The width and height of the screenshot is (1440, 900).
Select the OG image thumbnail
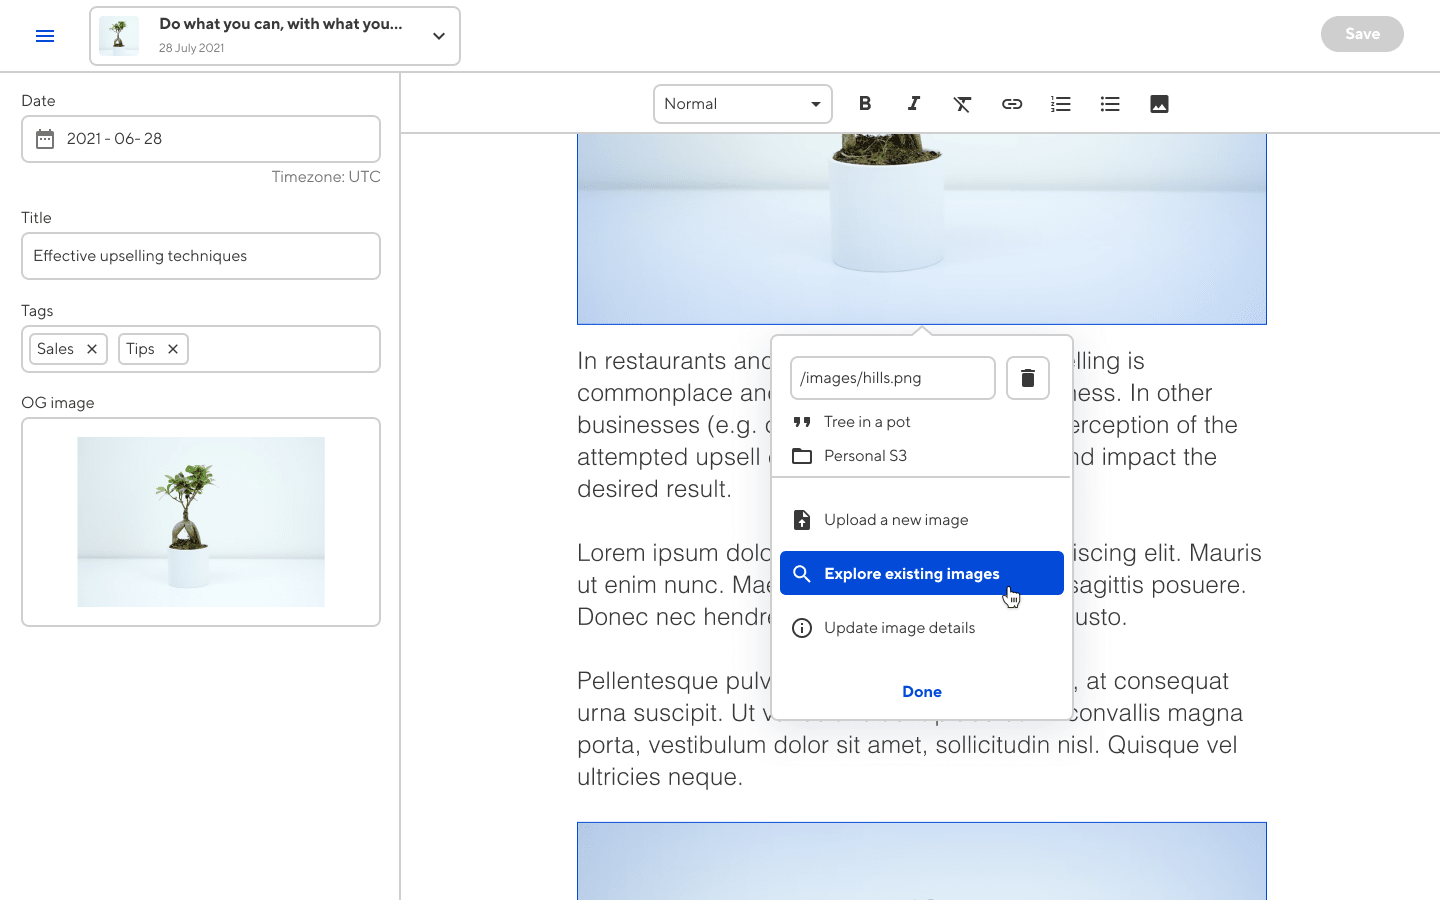[201, 522]
